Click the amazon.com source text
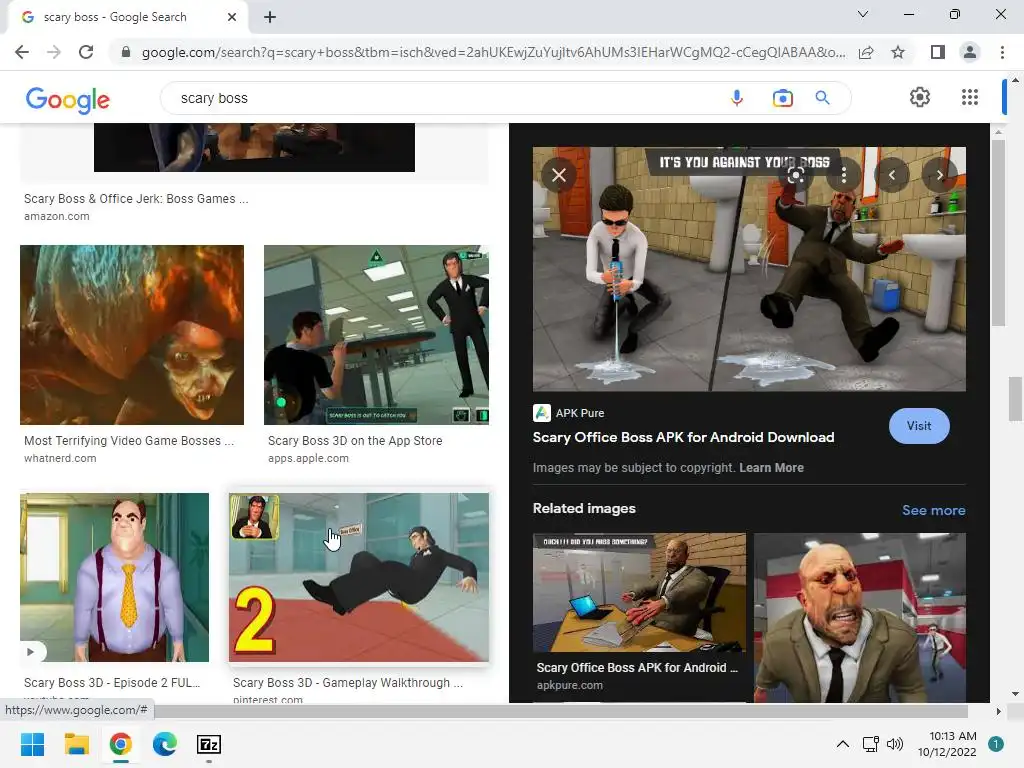The image size is (1024, 768). tap(57, 216)
